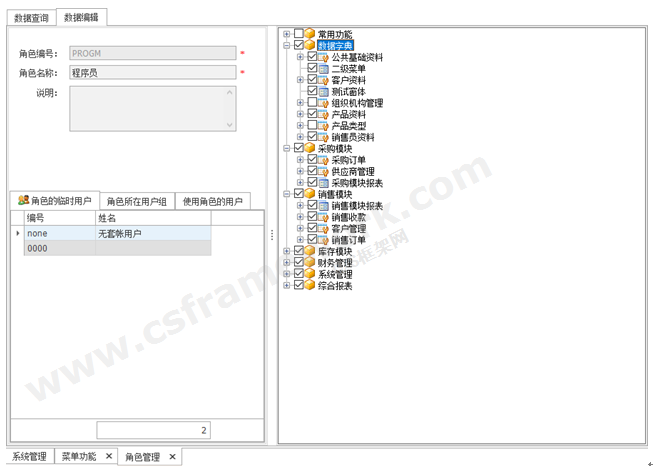Click the 组织机构管理 form icon
This screenshot has width=653, height=466.
(x=323, y=103)
